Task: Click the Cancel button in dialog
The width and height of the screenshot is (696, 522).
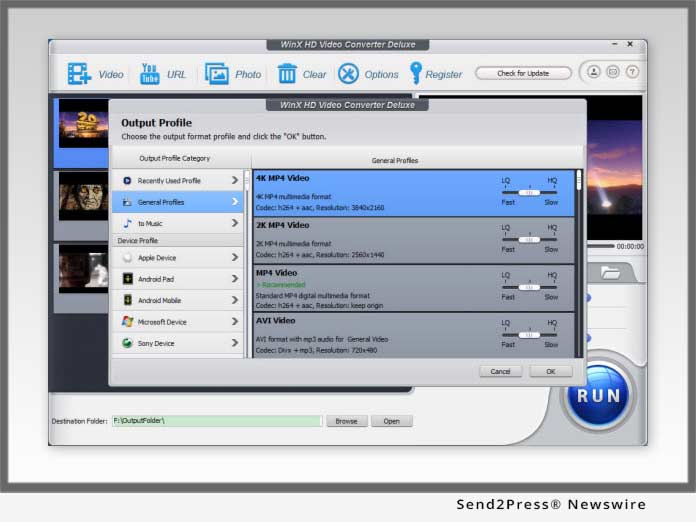Action: click(x=500, y=371)
